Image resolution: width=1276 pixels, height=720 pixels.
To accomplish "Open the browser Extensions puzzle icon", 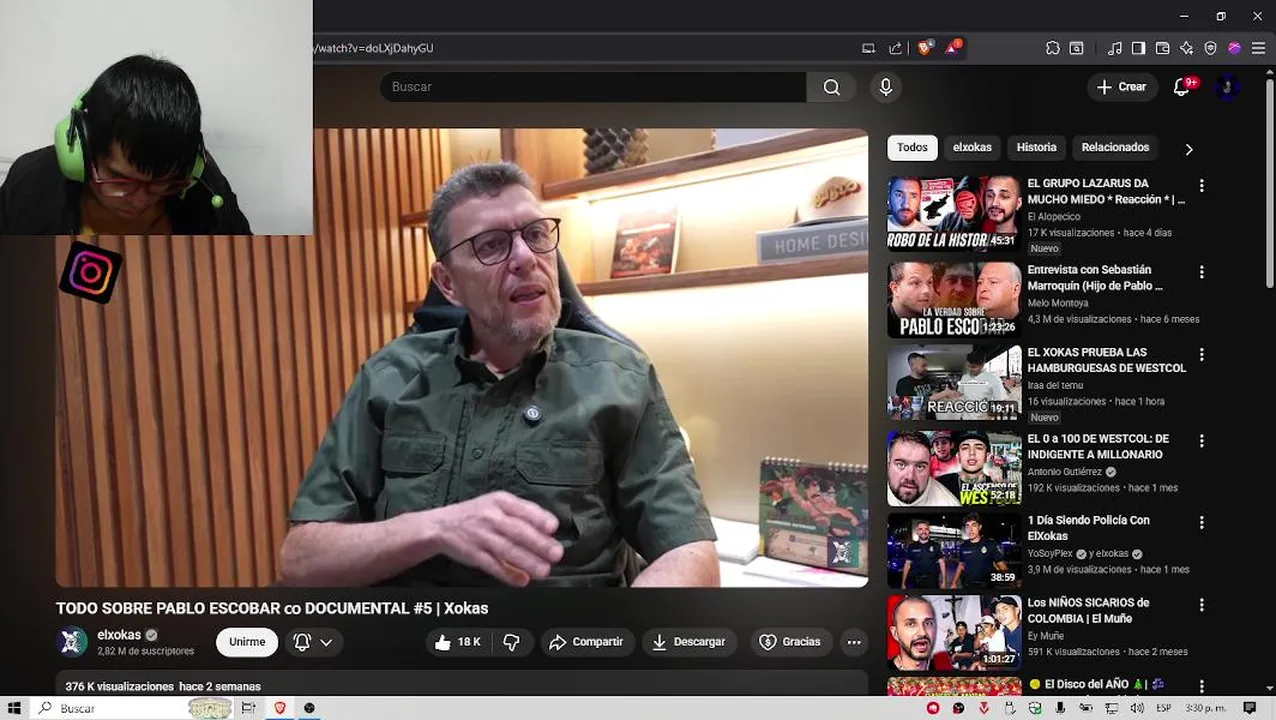I will (x=1053, y=48).
